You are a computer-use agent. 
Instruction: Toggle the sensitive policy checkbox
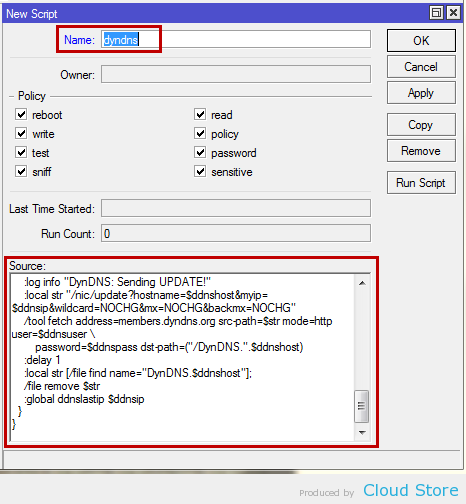coord(200,171)
